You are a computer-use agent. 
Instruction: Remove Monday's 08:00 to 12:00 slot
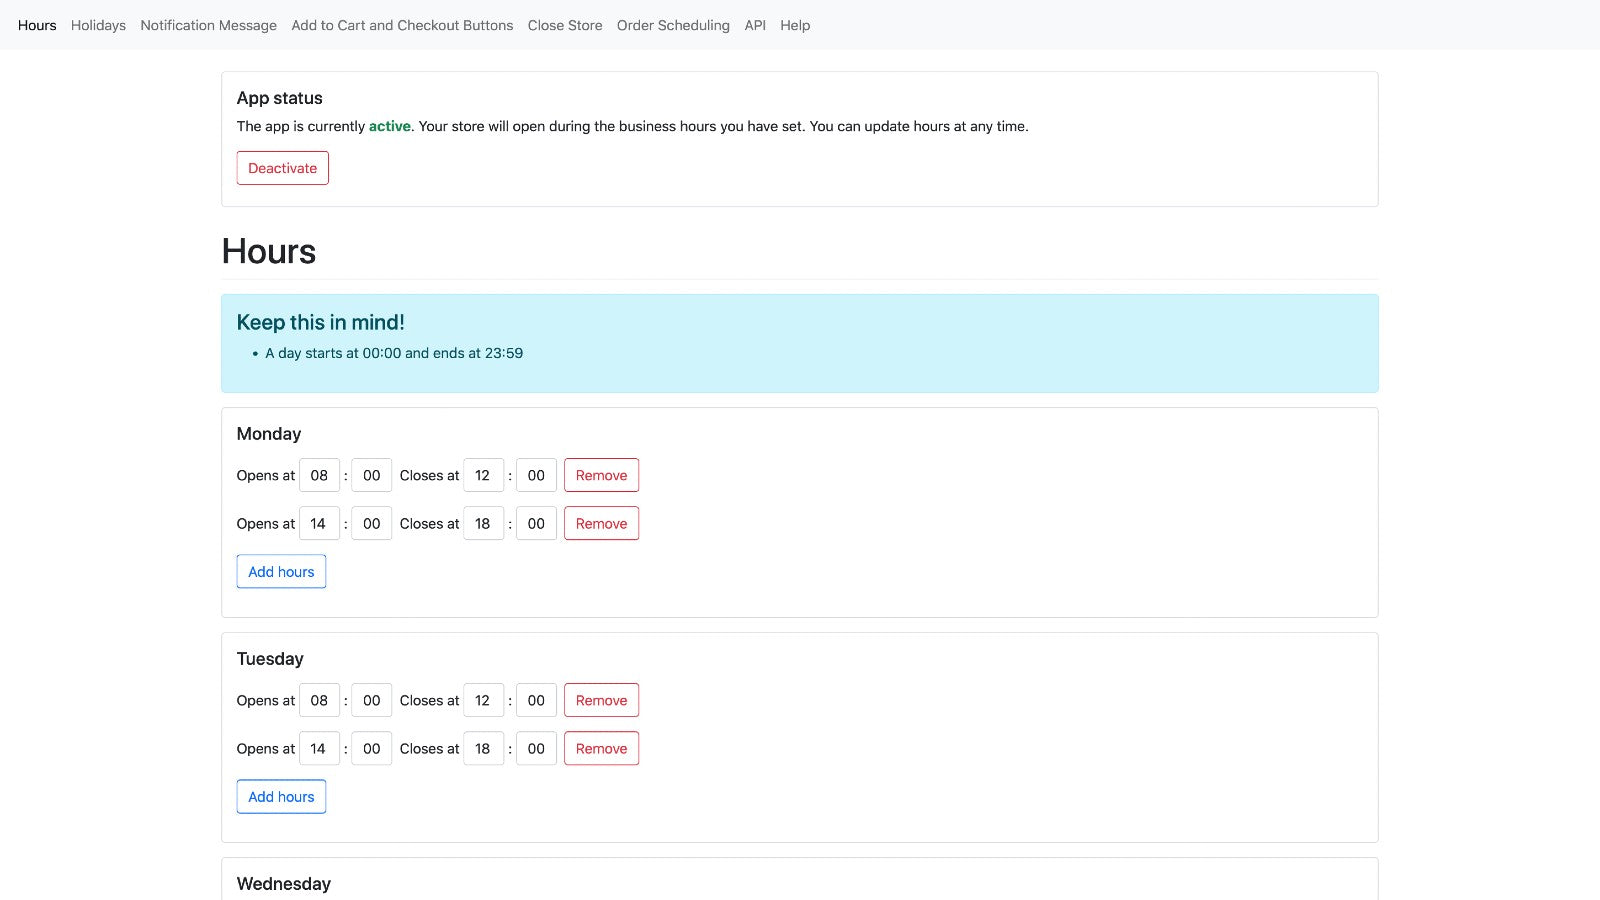tap(601, 475)
